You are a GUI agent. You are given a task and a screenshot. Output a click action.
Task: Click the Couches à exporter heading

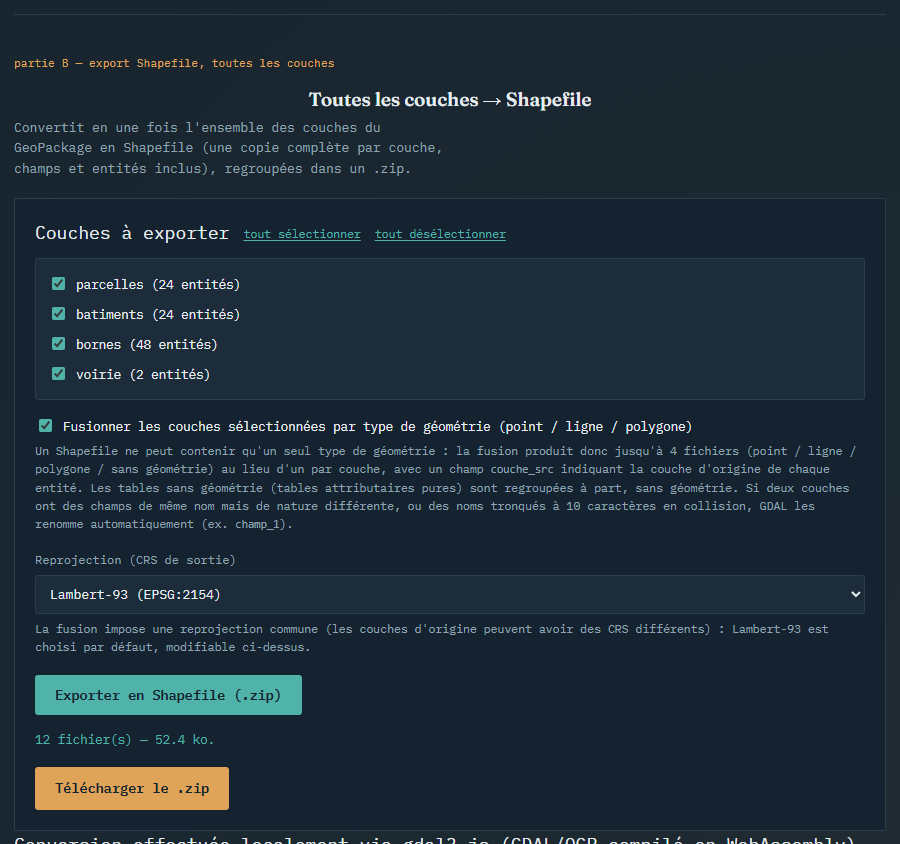132,233
